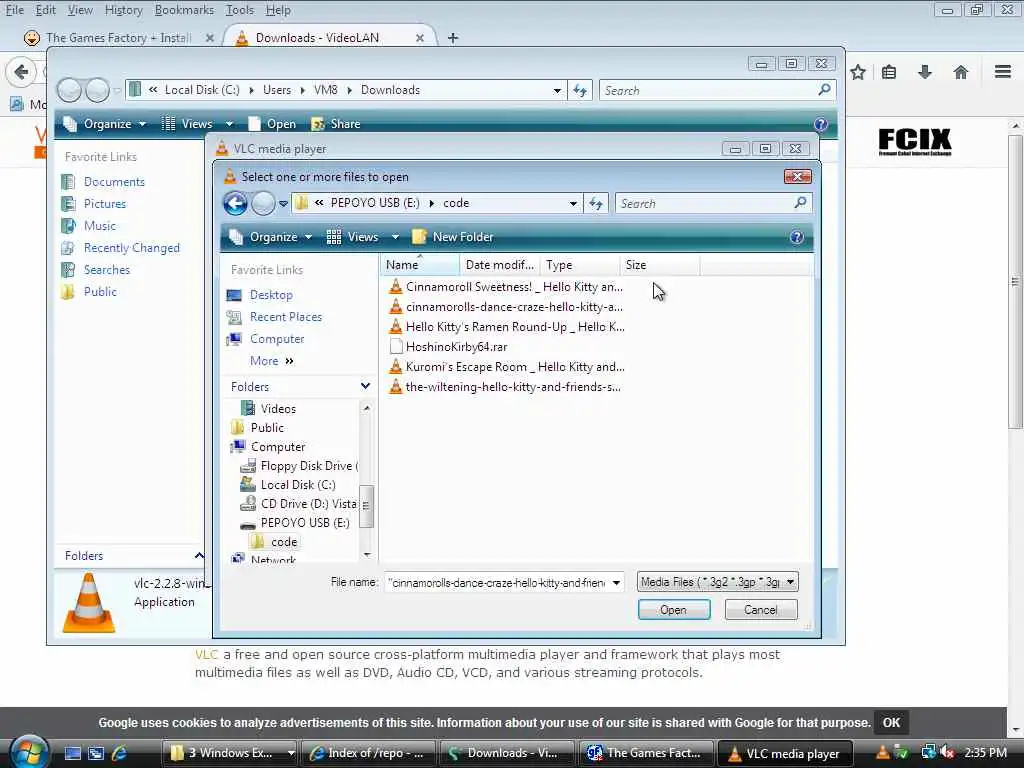Select PEPOYO USB (E:) in folder tree
Viewport: 1024px width, 768px height.
click(295, 523)
